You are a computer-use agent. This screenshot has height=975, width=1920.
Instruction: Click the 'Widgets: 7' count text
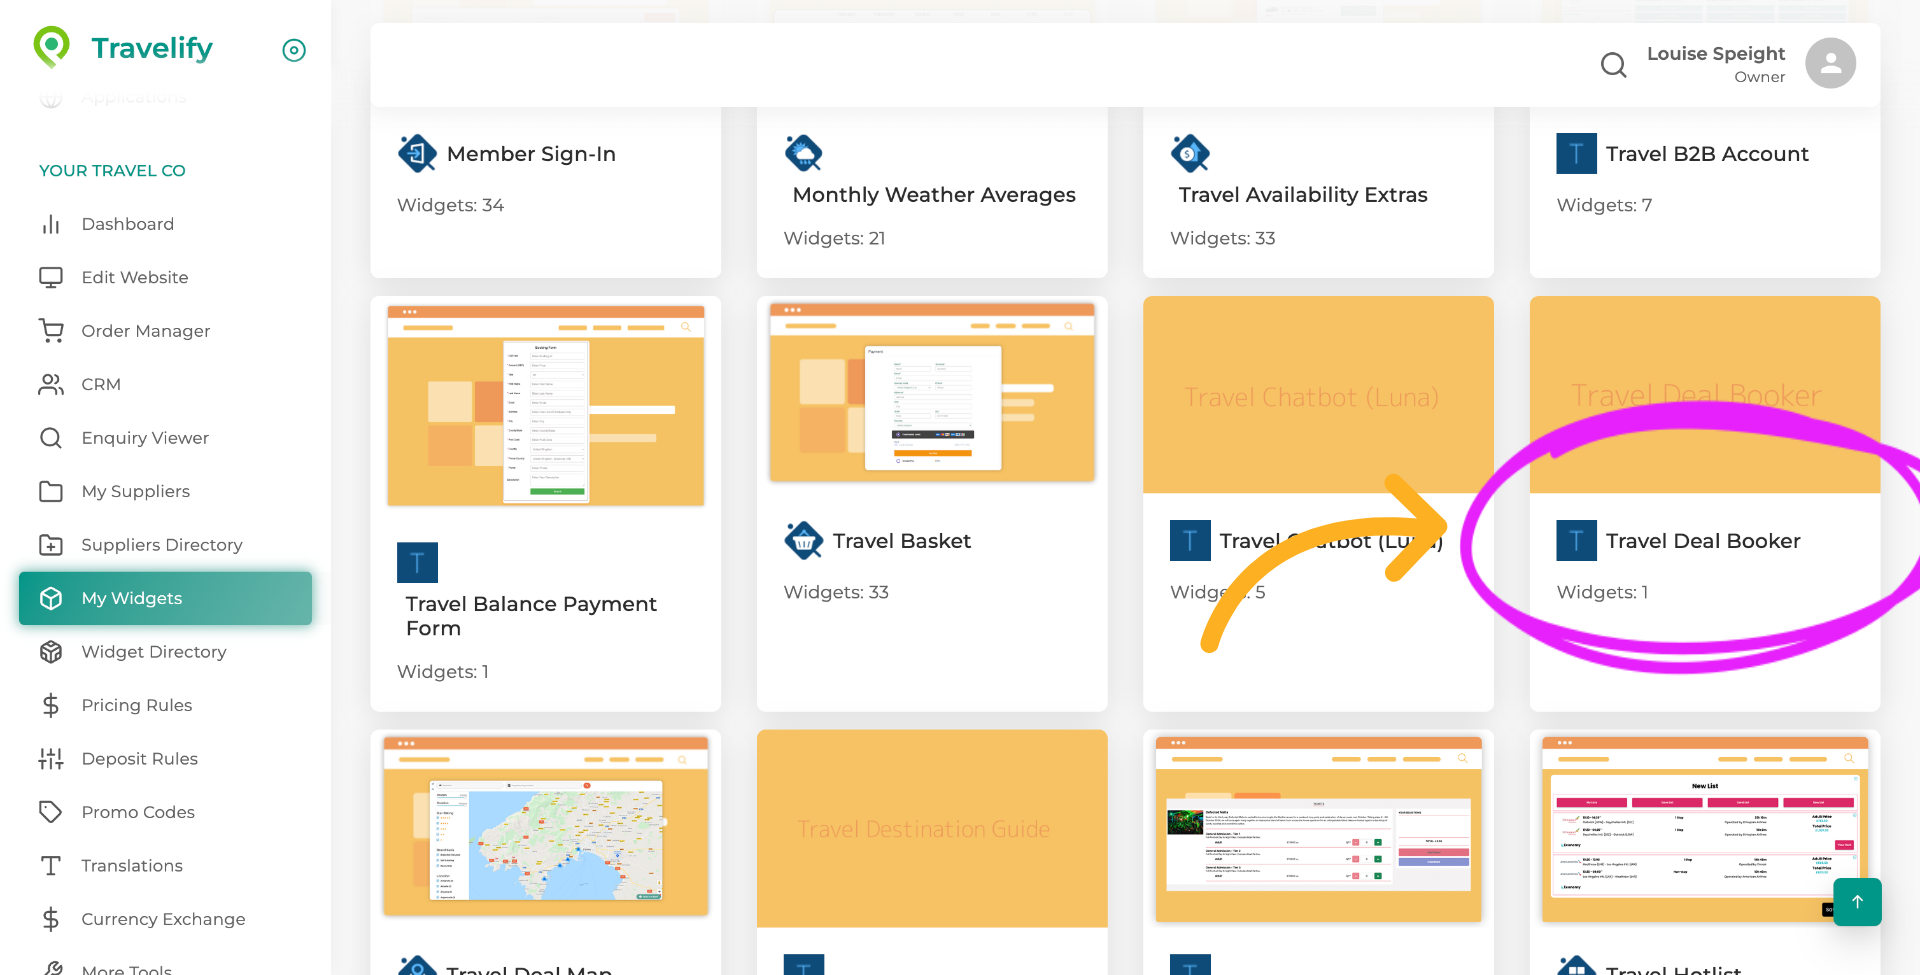[x=1604, y=205]
